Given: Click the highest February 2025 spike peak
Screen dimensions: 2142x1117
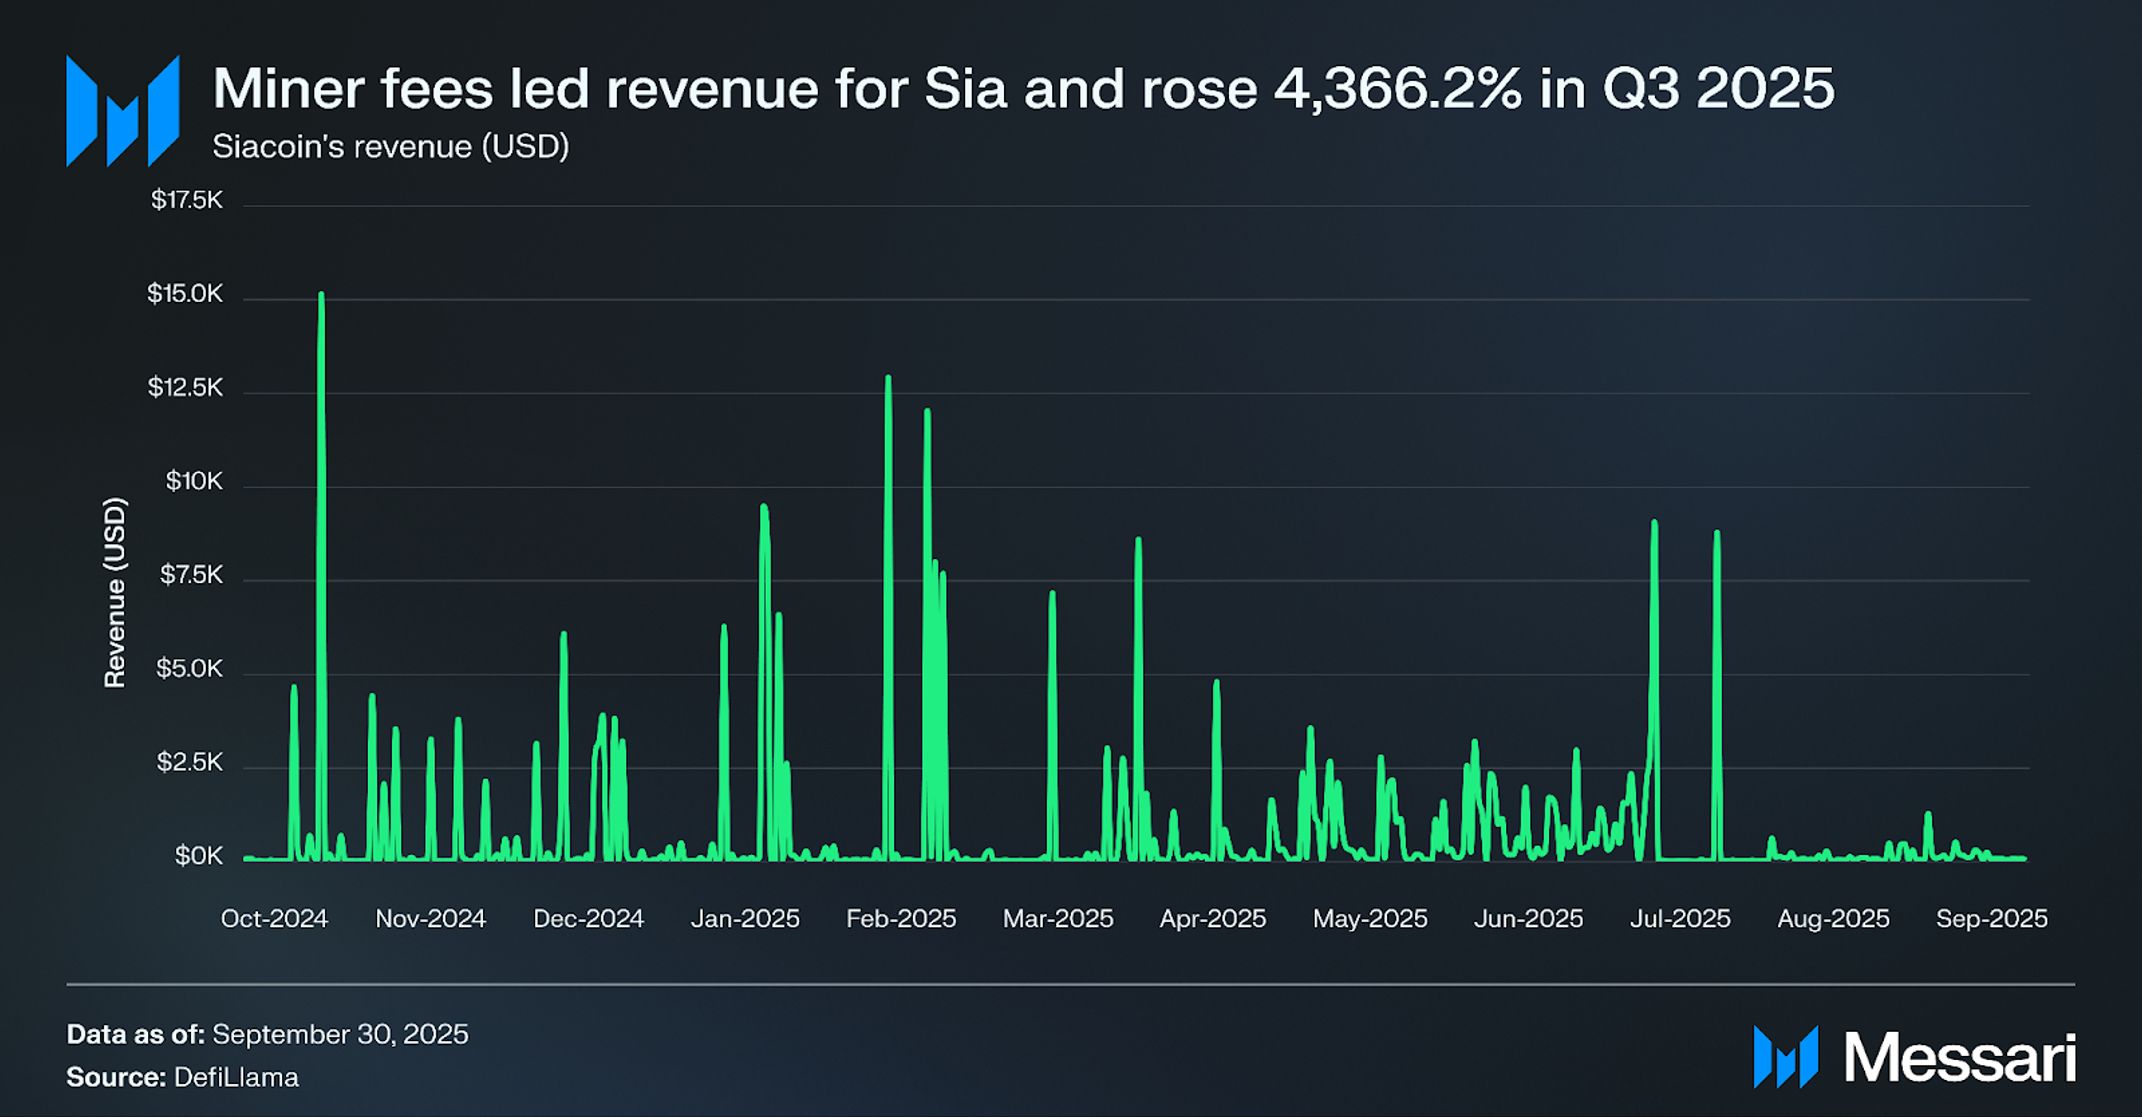Looking at the screenshot, I should (x=888, y=379).
